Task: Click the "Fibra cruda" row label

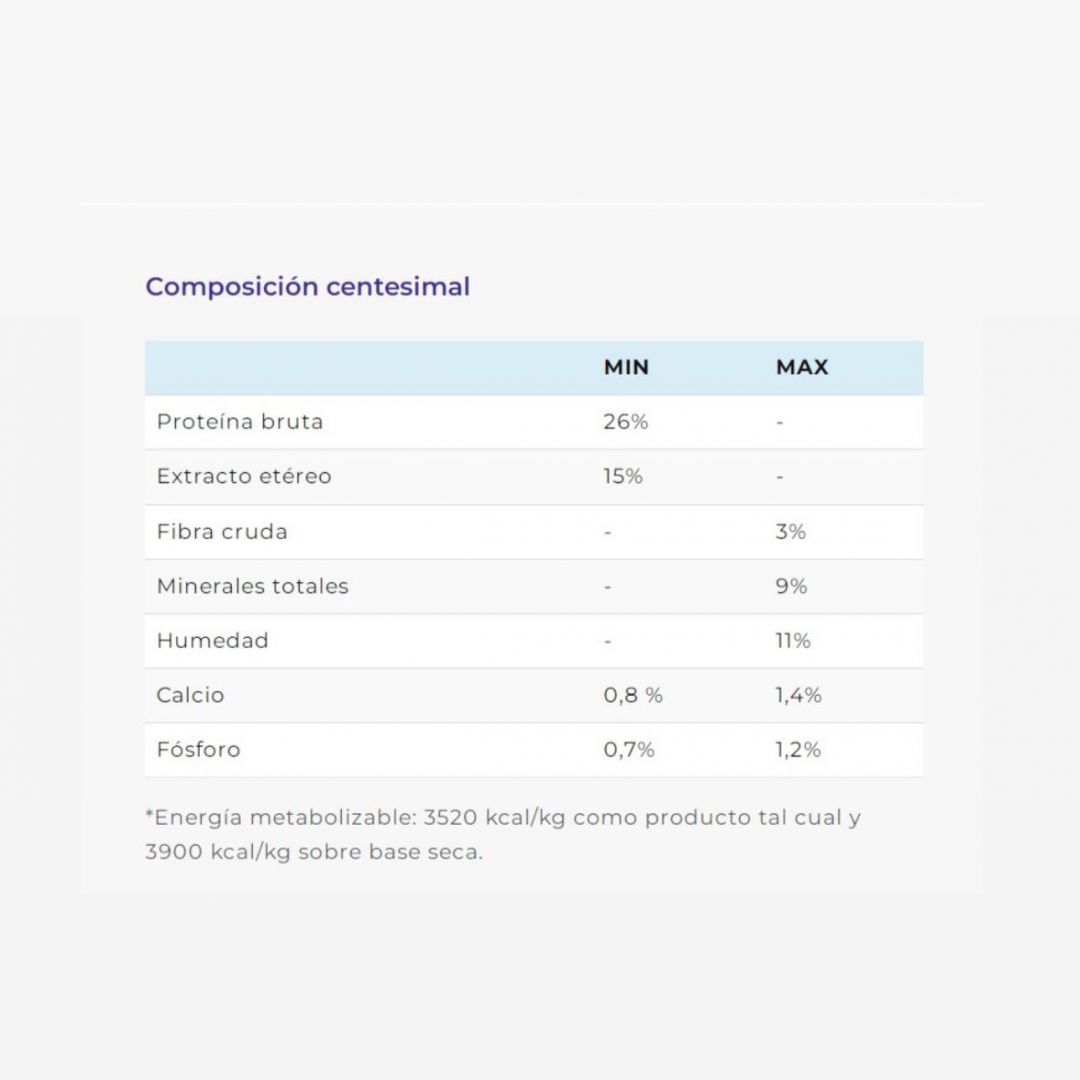Action: coord(222,532)
